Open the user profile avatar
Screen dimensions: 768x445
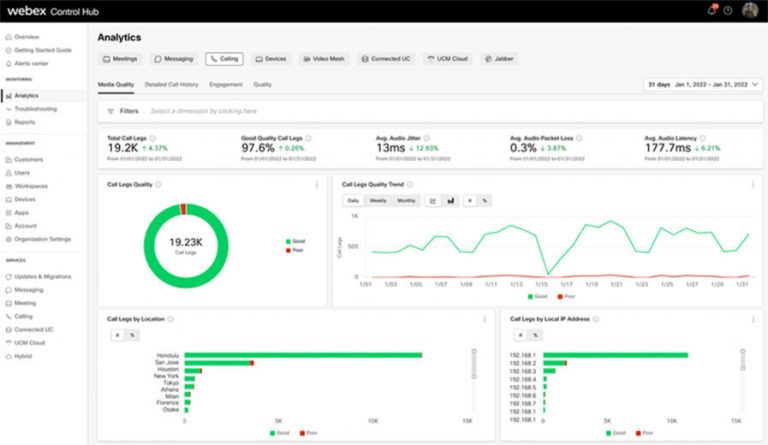tap(749, 10)
